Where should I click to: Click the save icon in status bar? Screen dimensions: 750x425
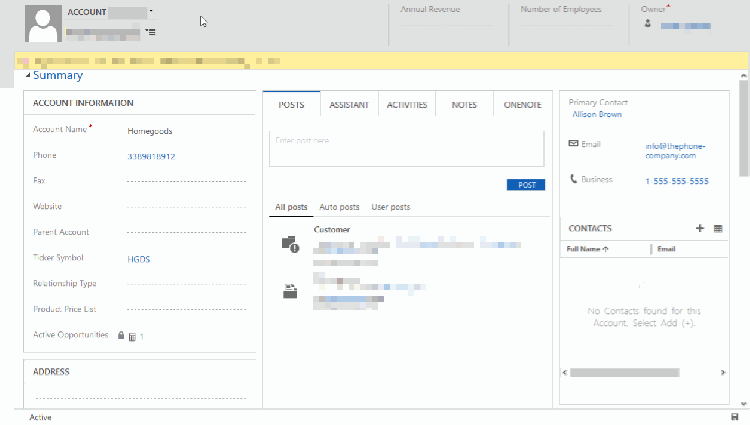coord(735,416)
